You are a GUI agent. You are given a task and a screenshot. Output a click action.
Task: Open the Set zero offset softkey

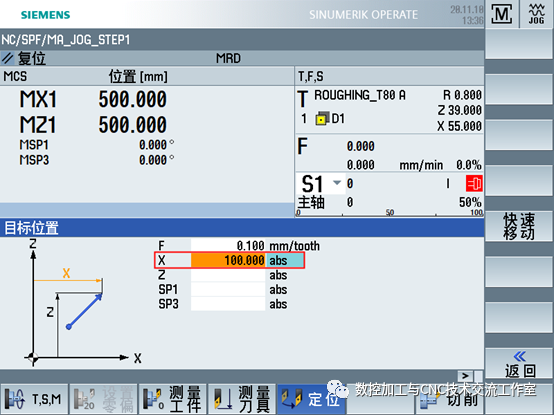click(x=104, y=399)
